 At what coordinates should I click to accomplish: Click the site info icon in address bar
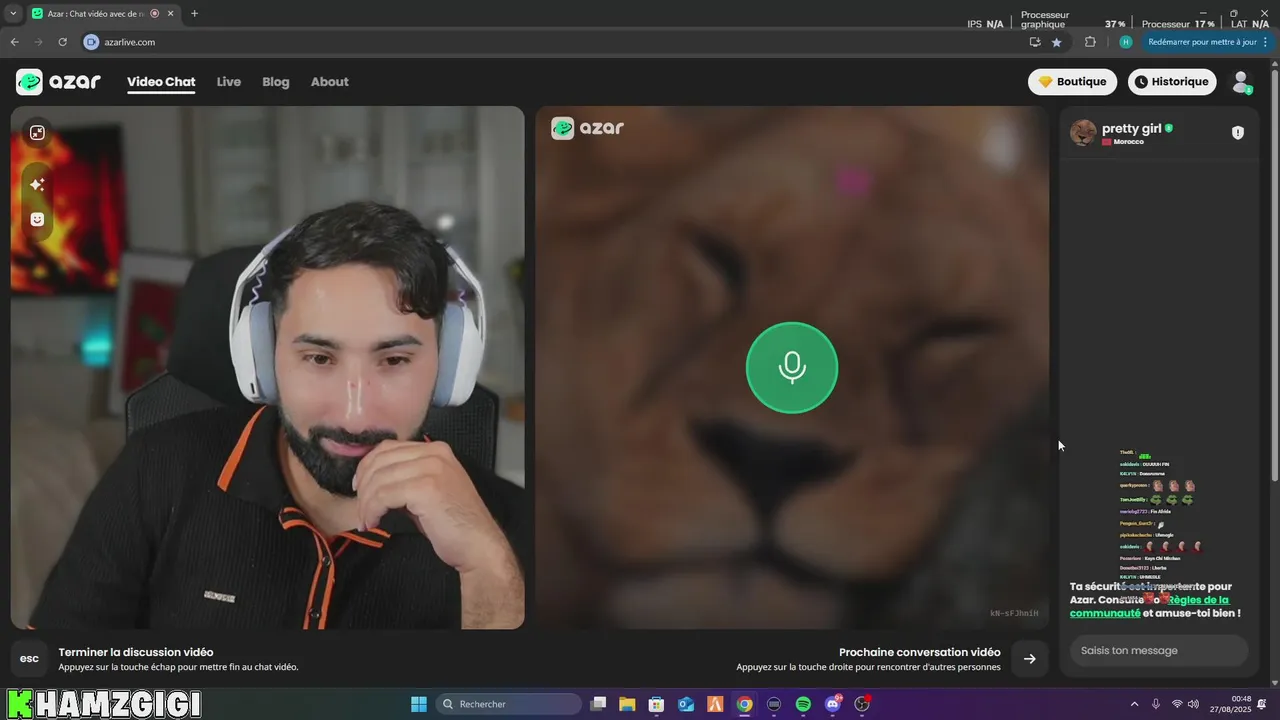click(91, 42)
